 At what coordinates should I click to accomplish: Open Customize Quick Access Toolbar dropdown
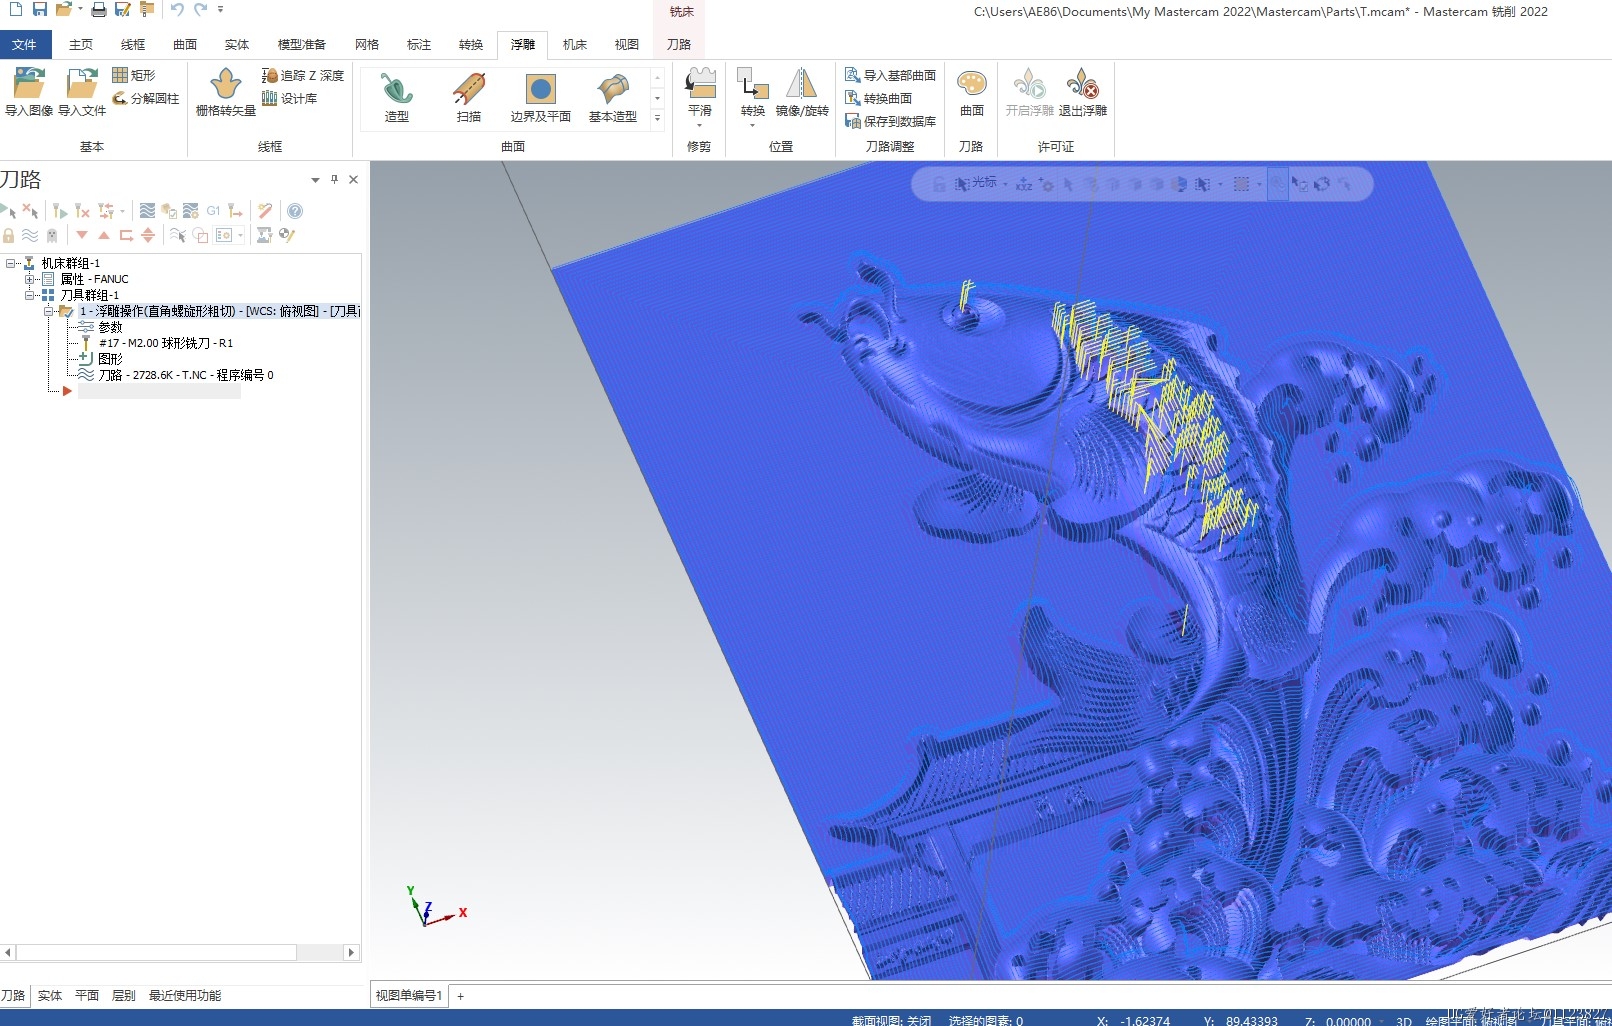[220, 9]
